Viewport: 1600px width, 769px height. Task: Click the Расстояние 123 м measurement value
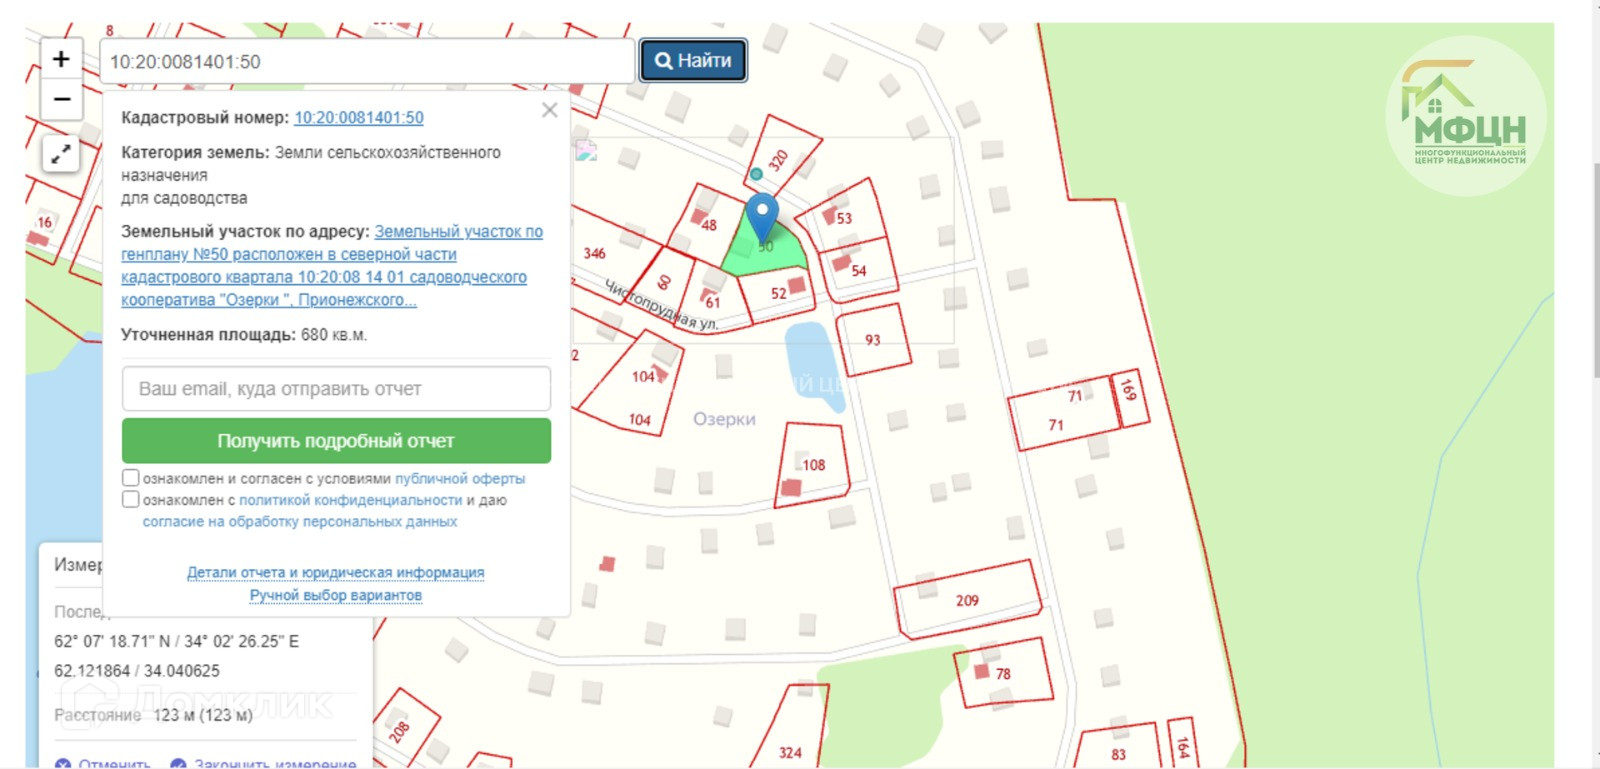coord(203,715)
